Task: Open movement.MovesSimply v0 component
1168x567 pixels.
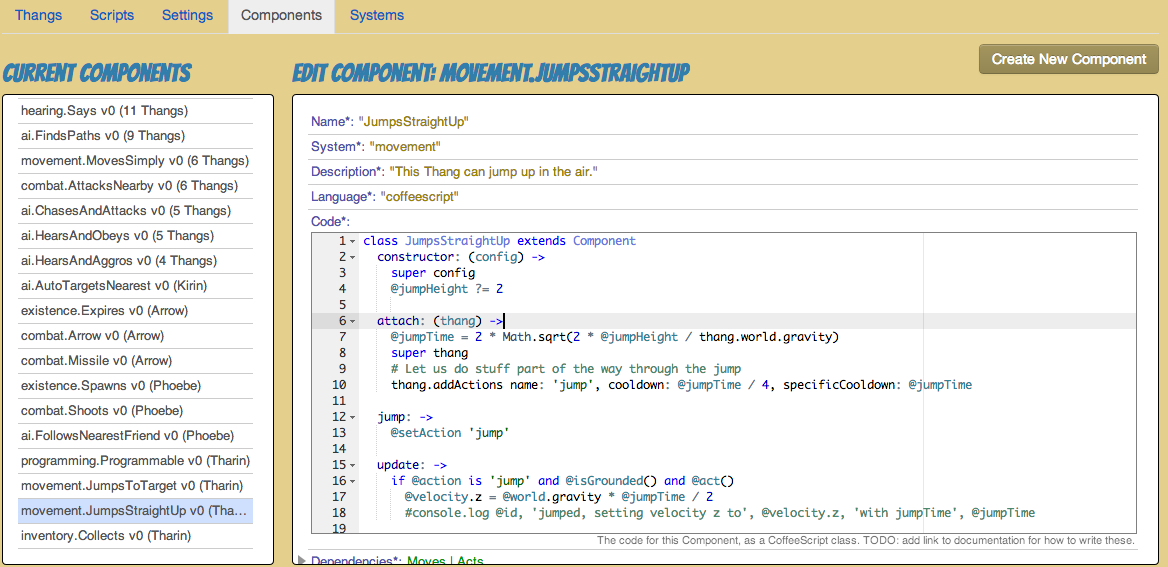Action: [136, 161]
